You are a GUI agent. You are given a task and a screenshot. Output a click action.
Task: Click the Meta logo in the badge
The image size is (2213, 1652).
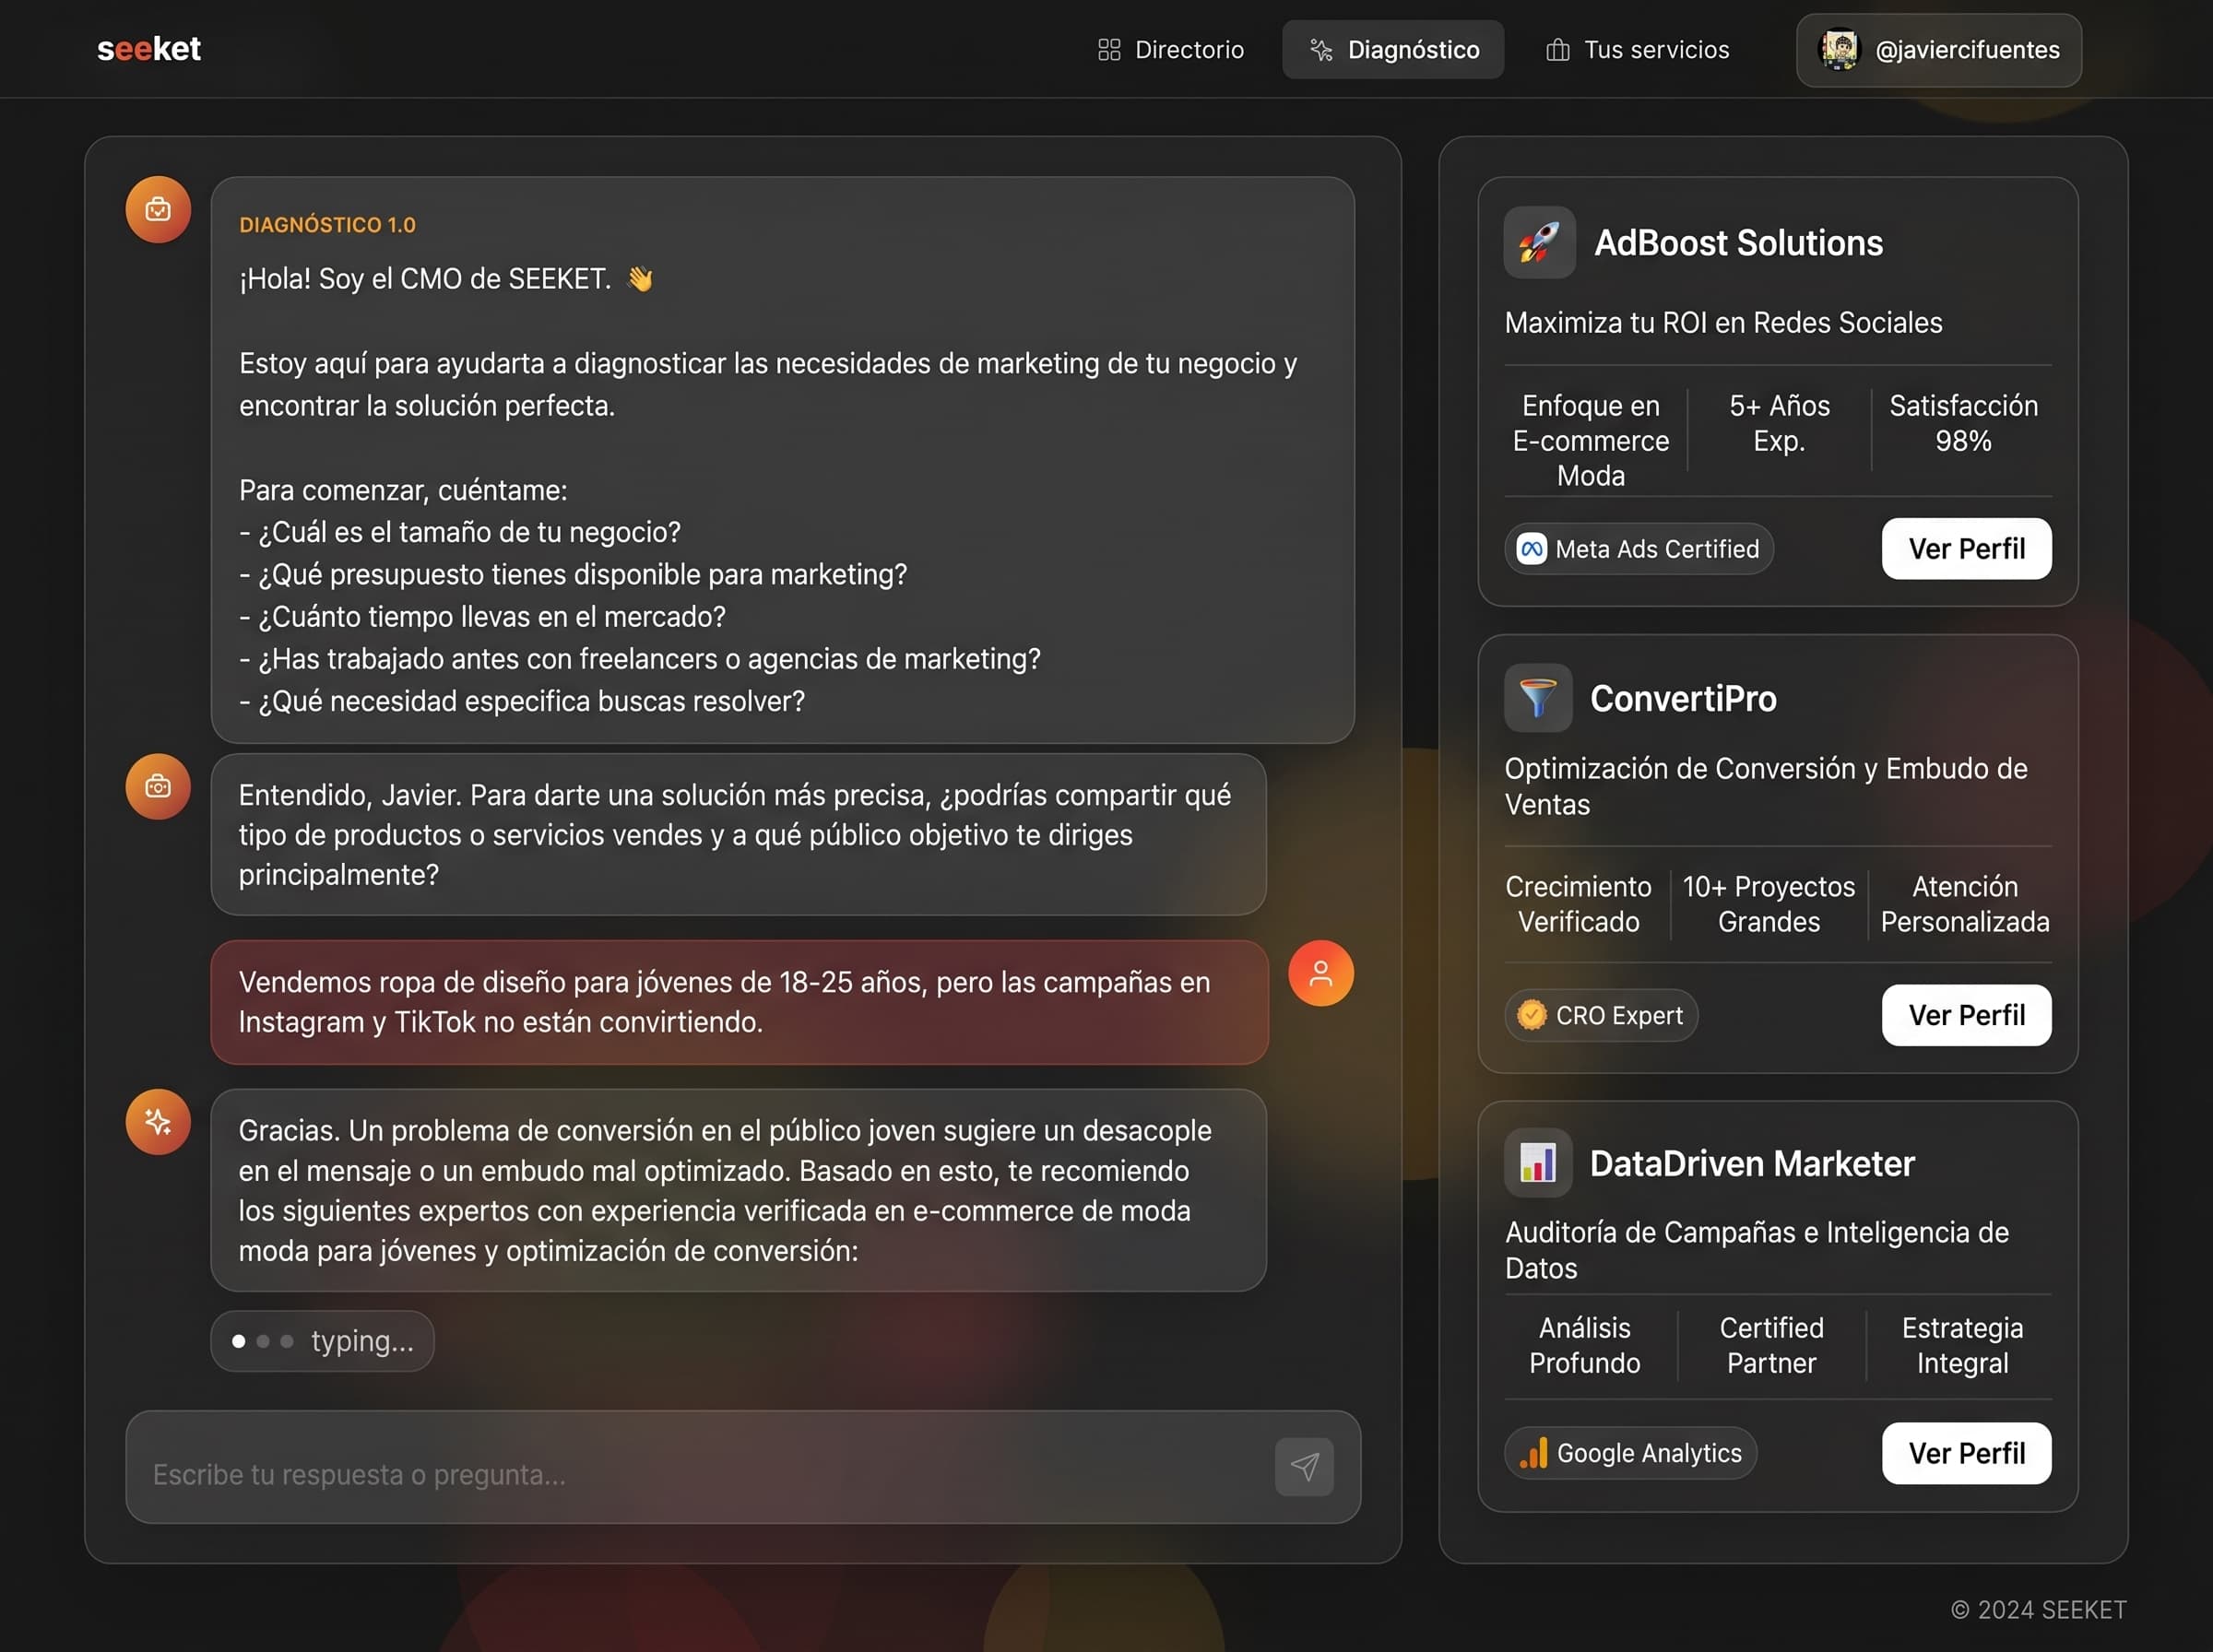point(1531,549)
